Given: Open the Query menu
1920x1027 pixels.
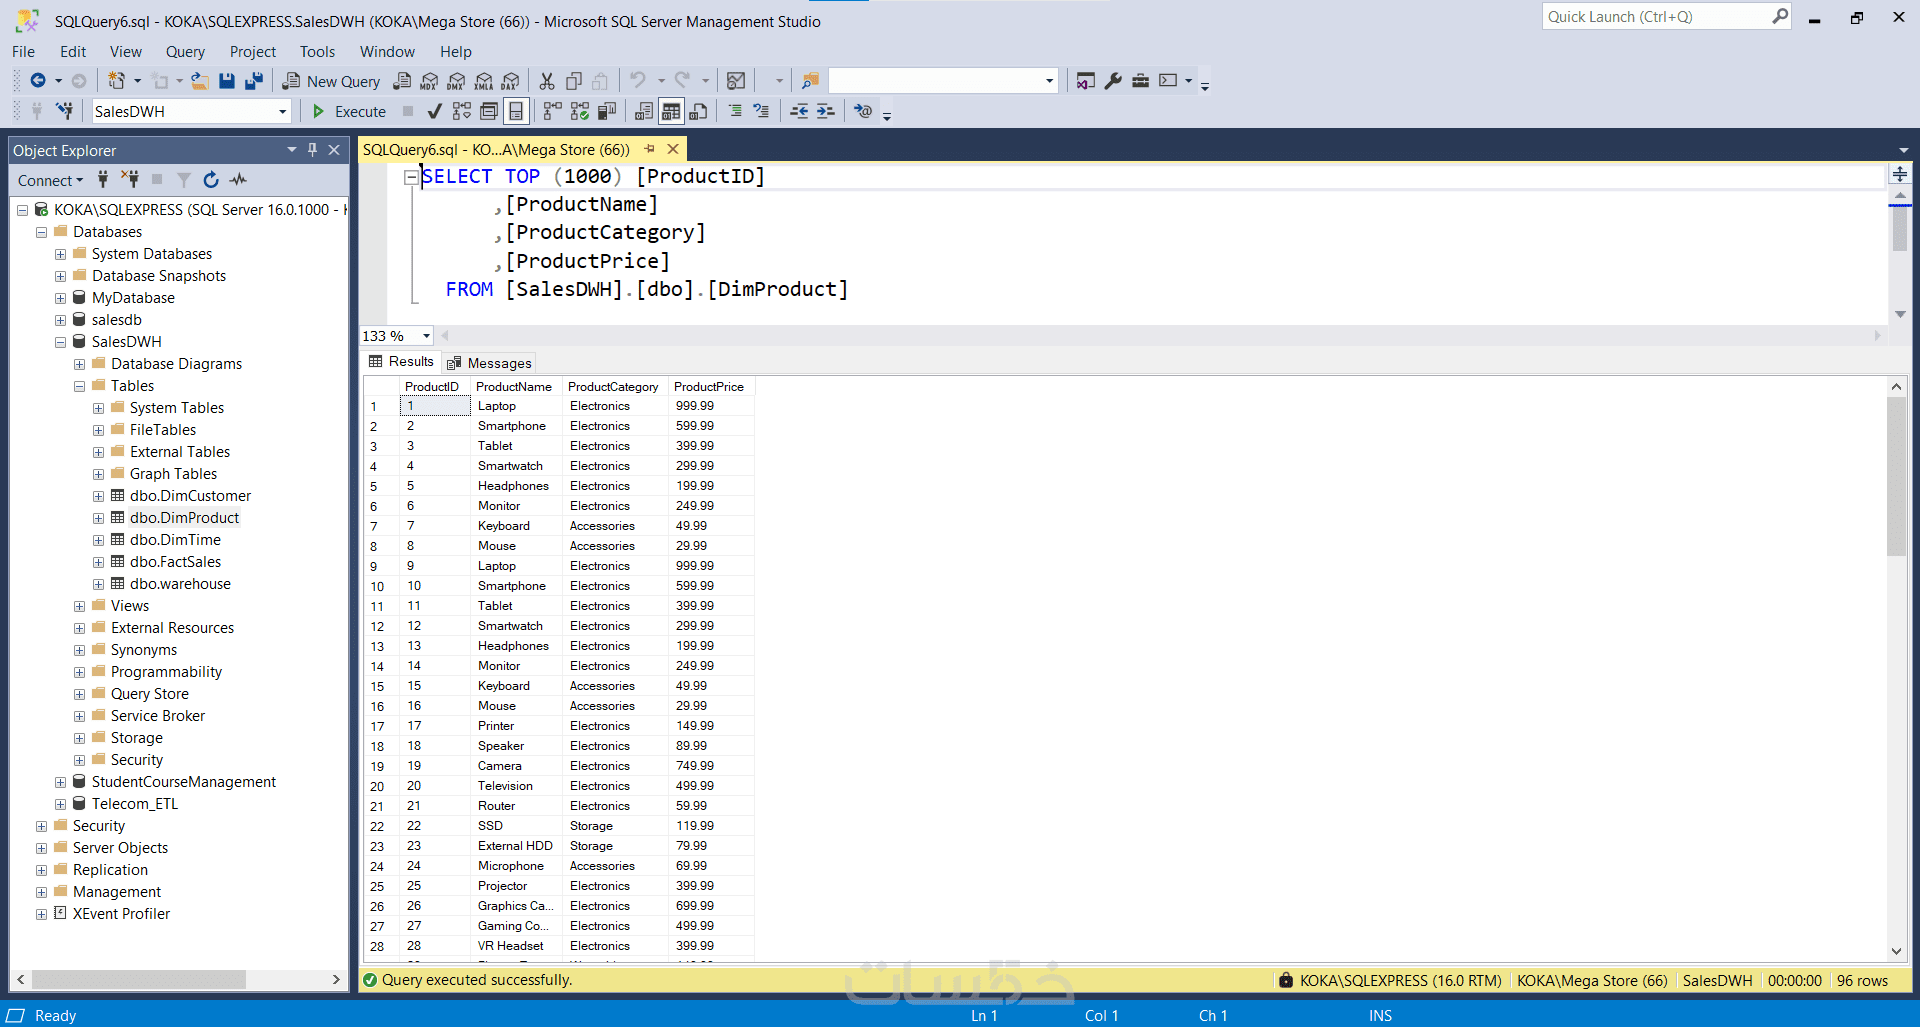Looking at the screenshot, I should [x=185, y=52].
